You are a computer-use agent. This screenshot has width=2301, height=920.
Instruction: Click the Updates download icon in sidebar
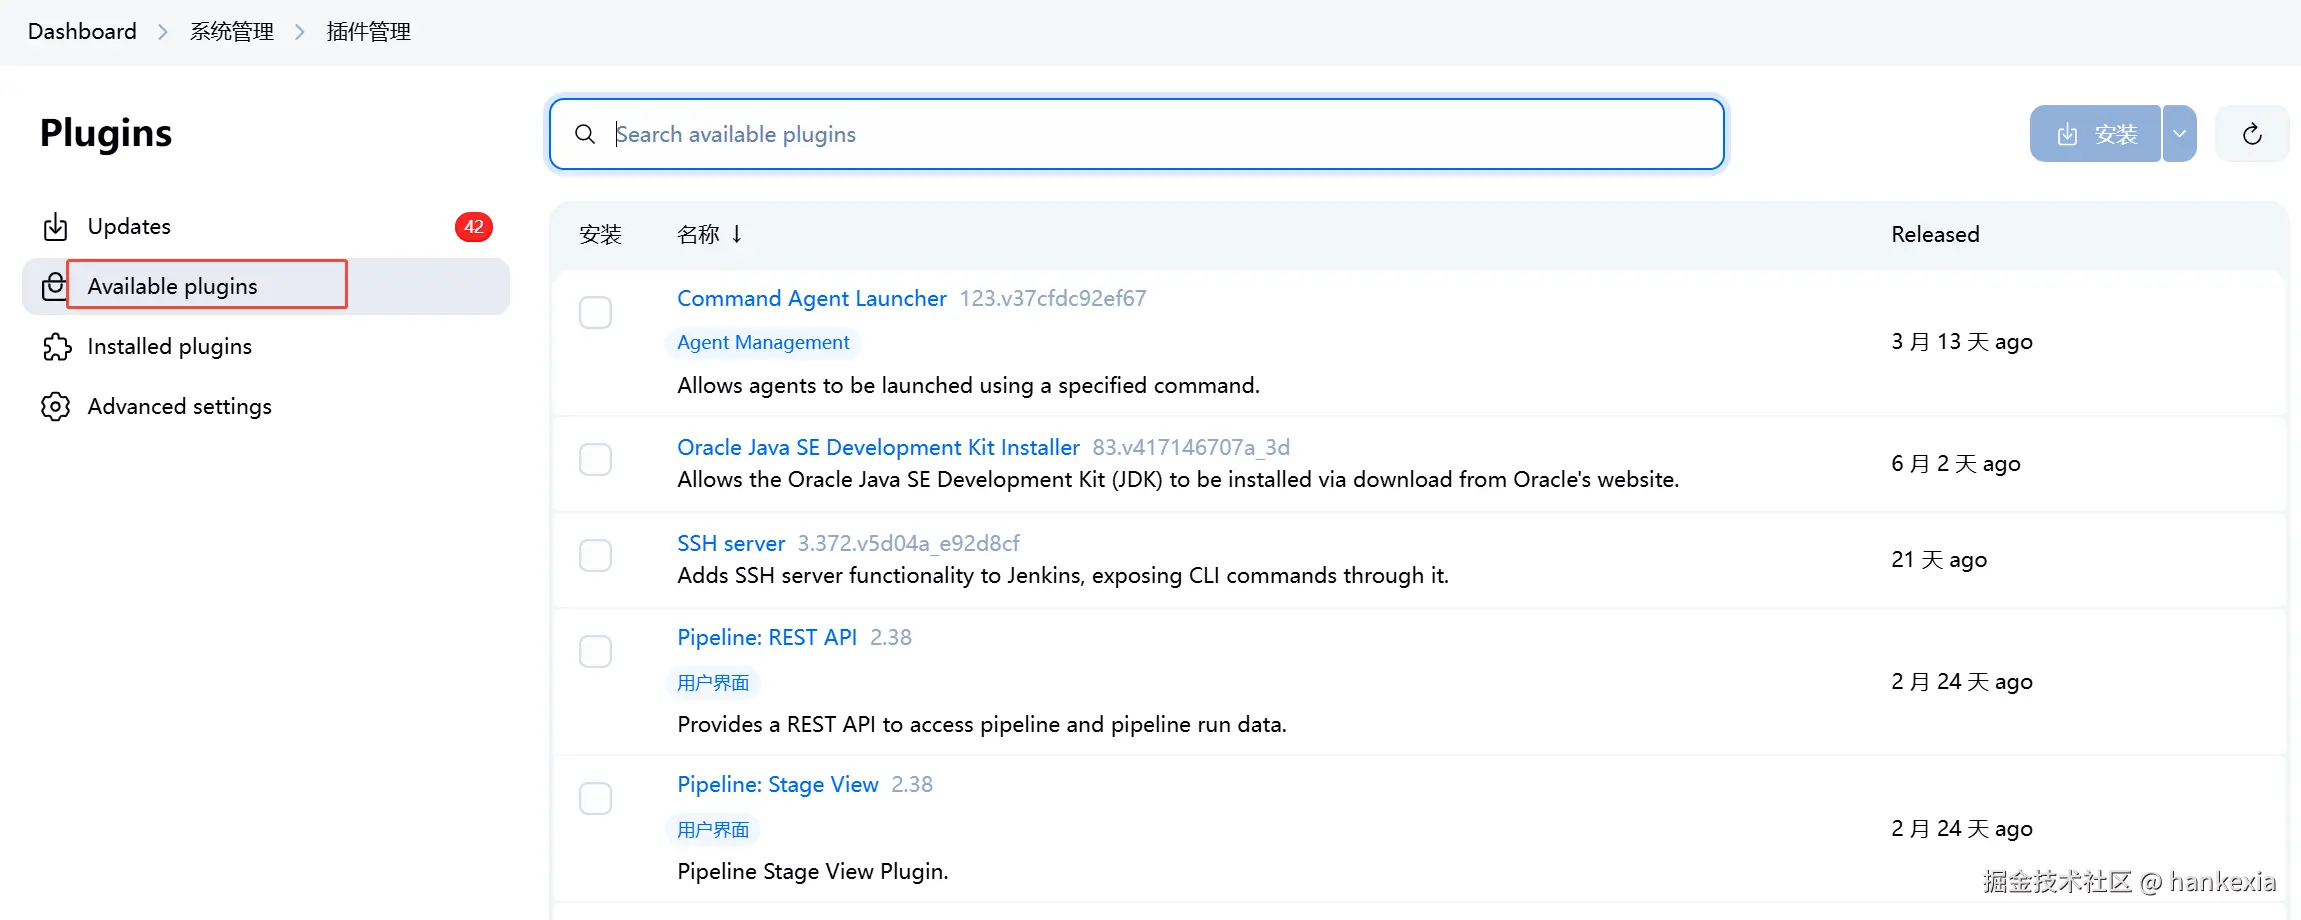coord(56,227)
